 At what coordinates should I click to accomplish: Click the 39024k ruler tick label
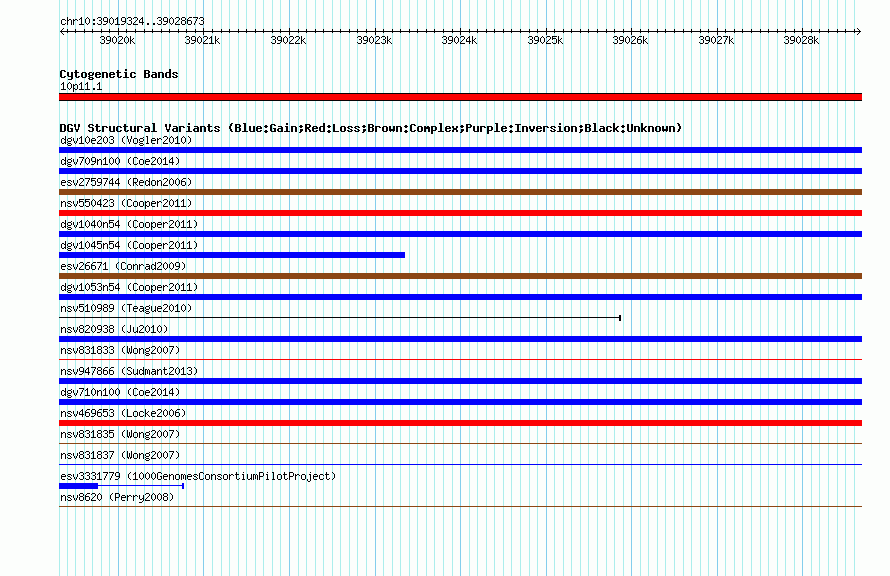tap(459, 40)
